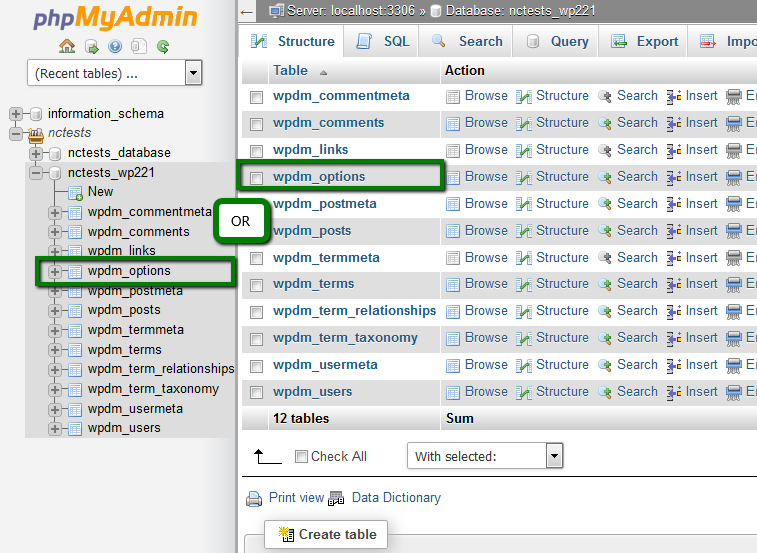Image resolution: width=757 pixels, height=553 pixels.
Task: Select wpdm_commentmeta in the sidebar tree
Action: [149, 212]
